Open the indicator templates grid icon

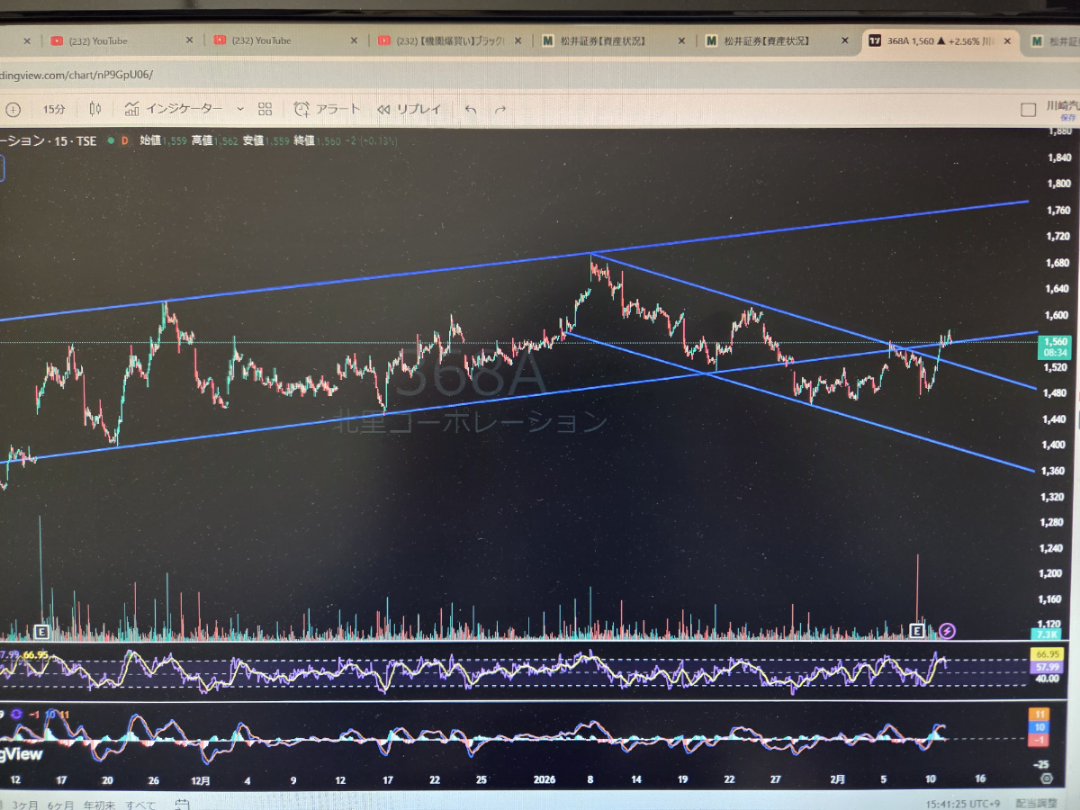tap(265, 109)
